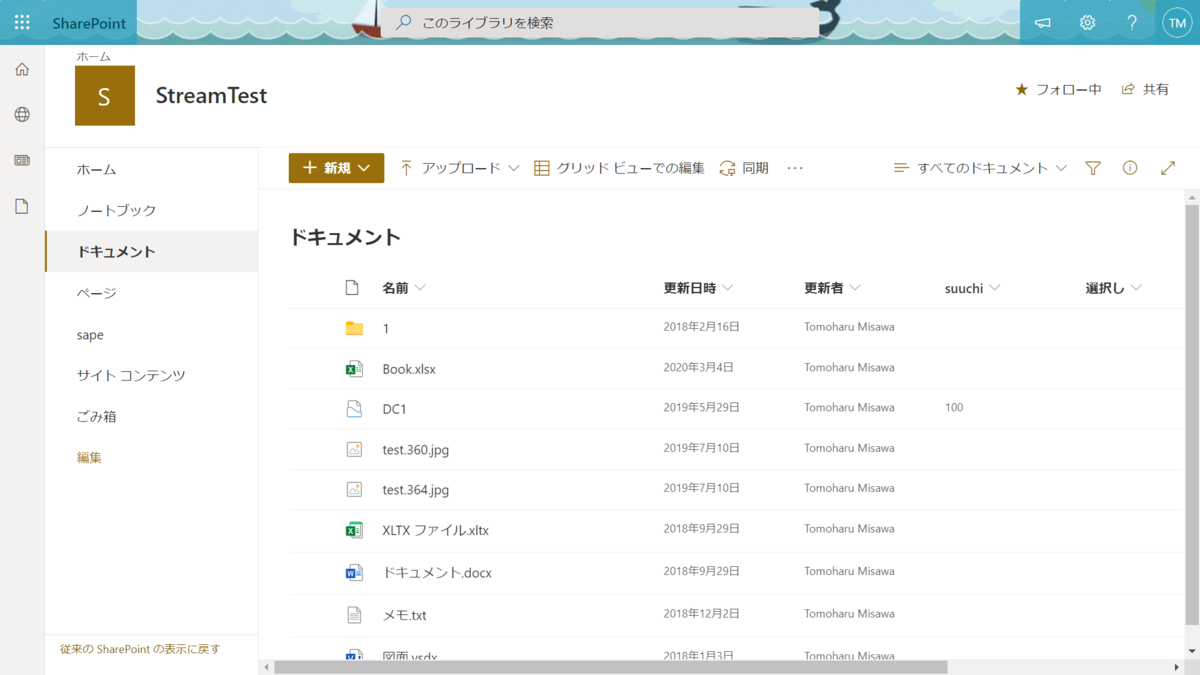Click the document set icon beside DC1
The height and width of the screenshot is (675, 1200).
click(354, 409)
